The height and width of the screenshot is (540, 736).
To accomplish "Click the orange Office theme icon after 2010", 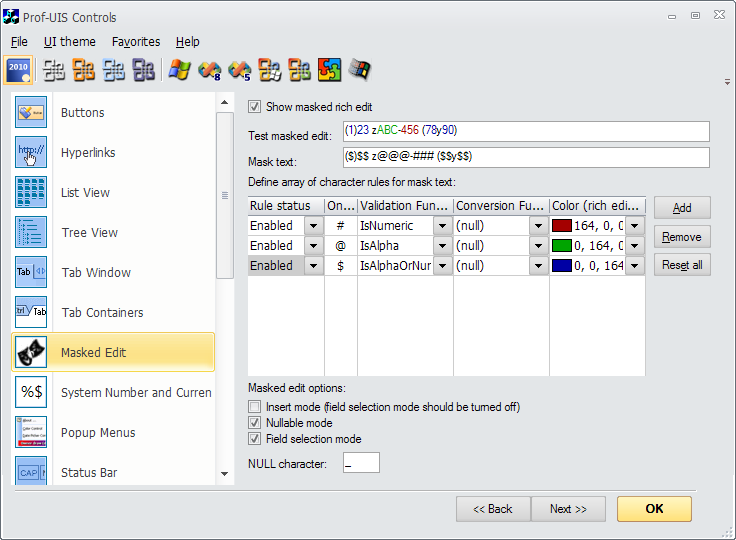I will 84,70.
